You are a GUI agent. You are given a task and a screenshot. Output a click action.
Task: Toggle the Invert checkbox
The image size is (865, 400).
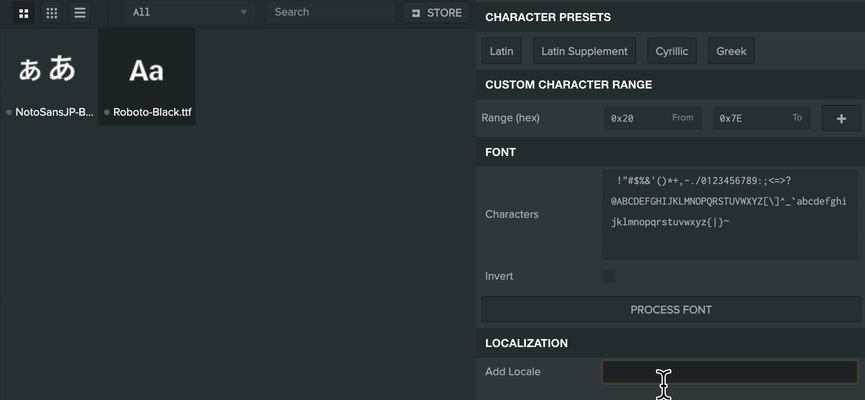coord(609,276)
